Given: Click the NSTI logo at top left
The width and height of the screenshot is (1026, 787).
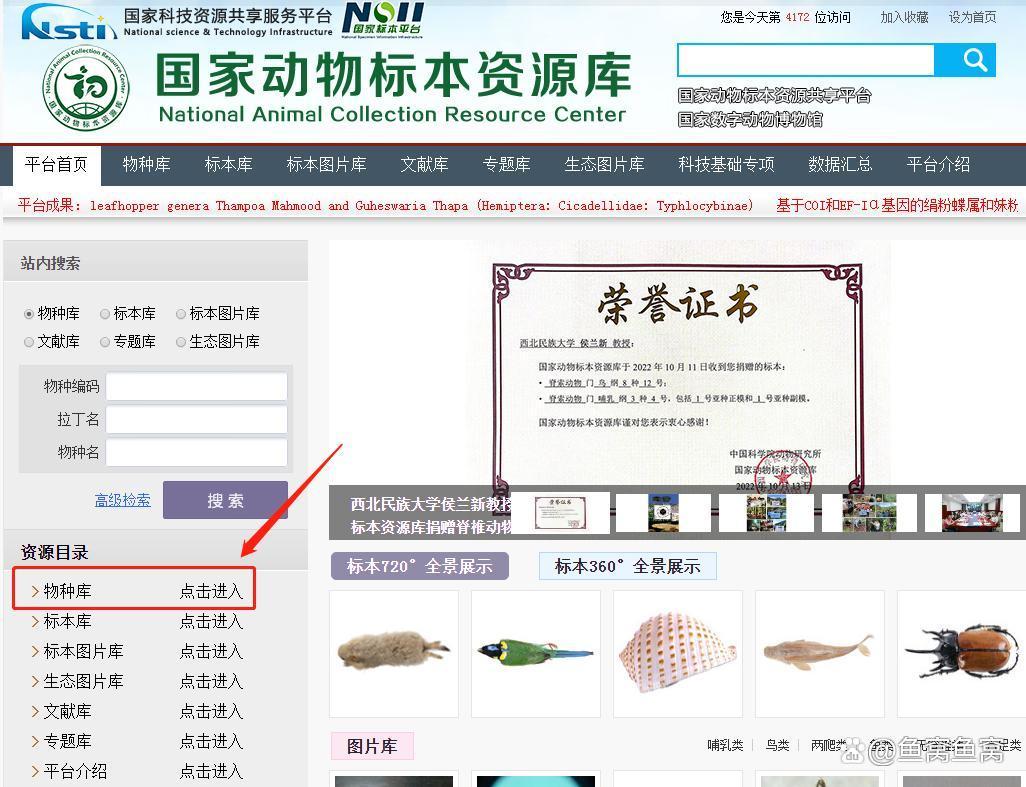Looking at the screenshot, I should pos(68,21).
